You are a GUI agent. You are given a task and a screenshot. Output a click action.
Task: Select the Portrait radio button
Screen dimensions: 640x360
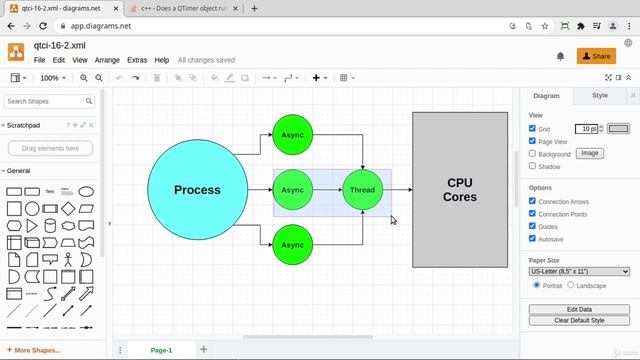[x=537, y=285]
